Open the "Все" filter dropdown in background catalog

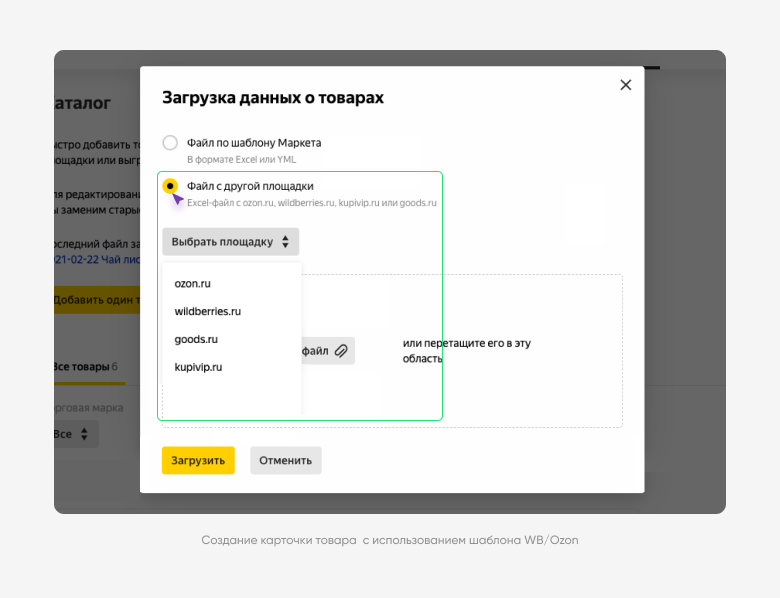click(x=76, y=434)
